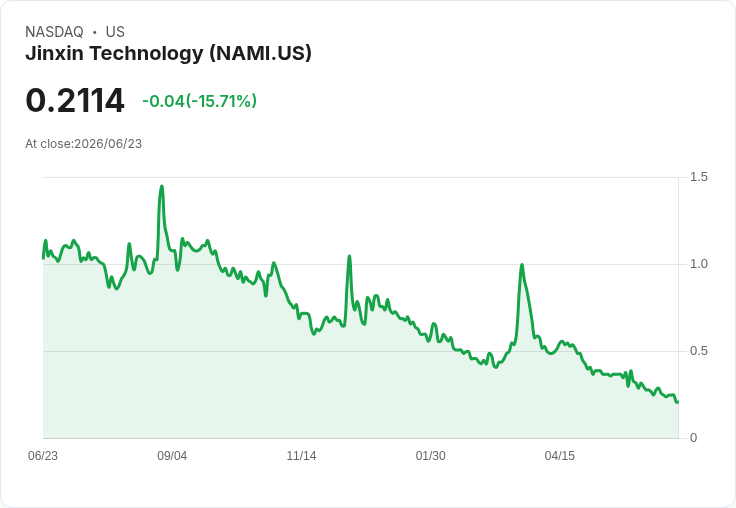Click the 0.5 y-axis price label

click(x=698, y=351)
